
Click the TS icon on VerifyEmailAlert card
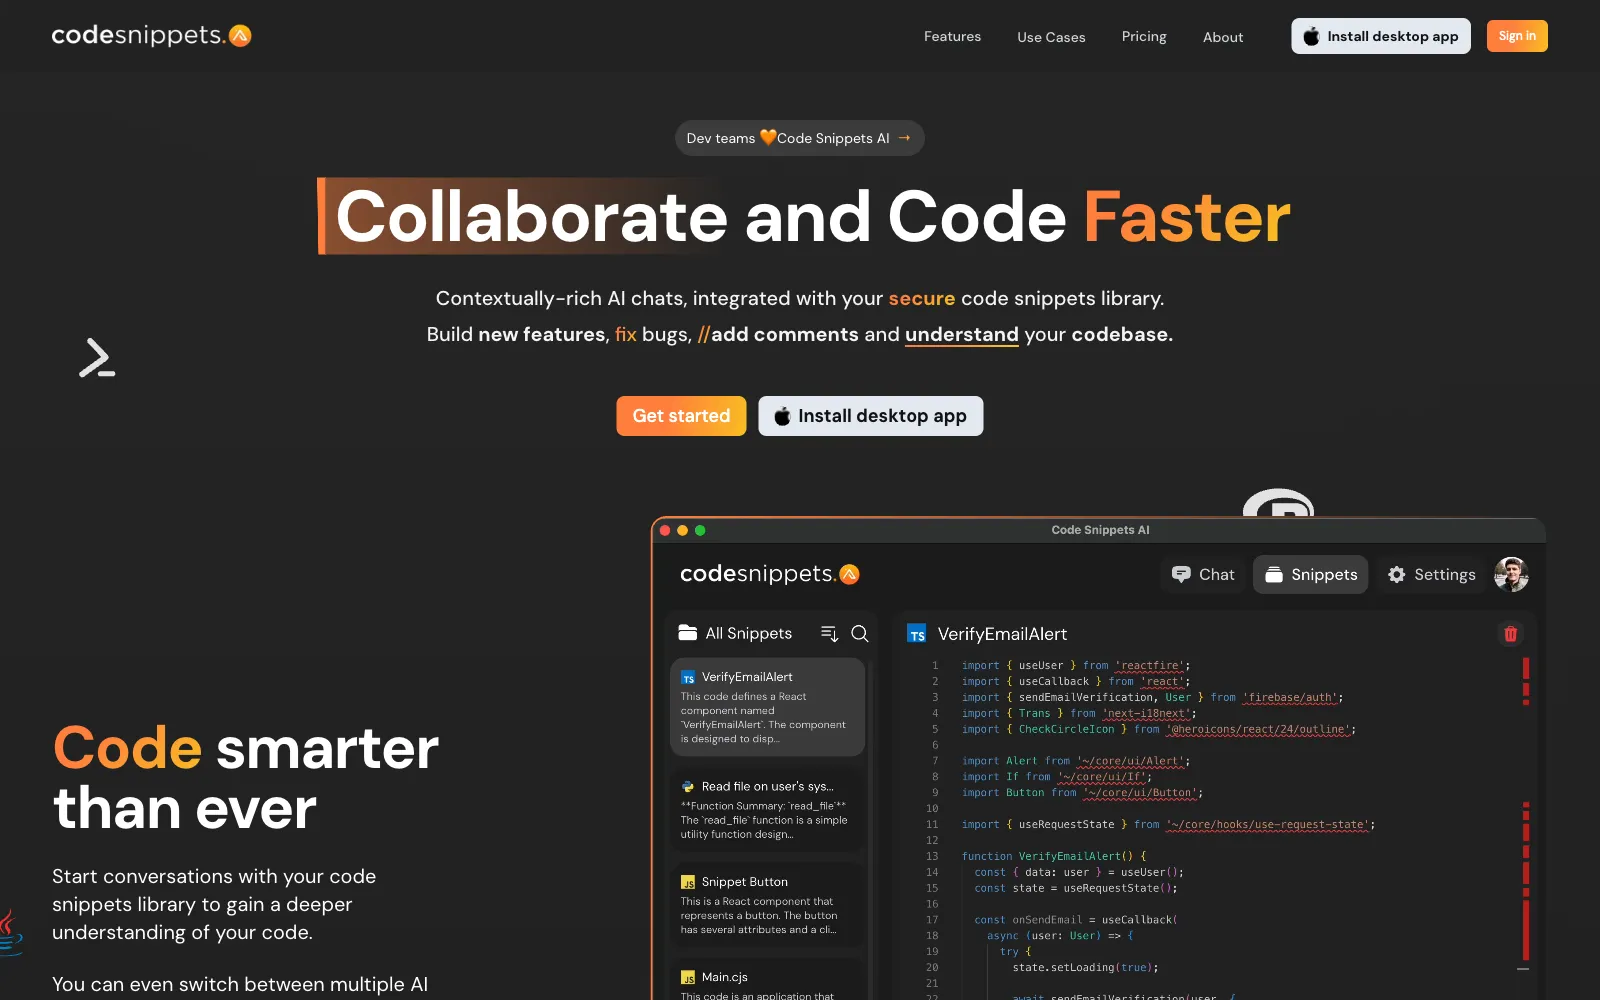(x=688, y=678)
